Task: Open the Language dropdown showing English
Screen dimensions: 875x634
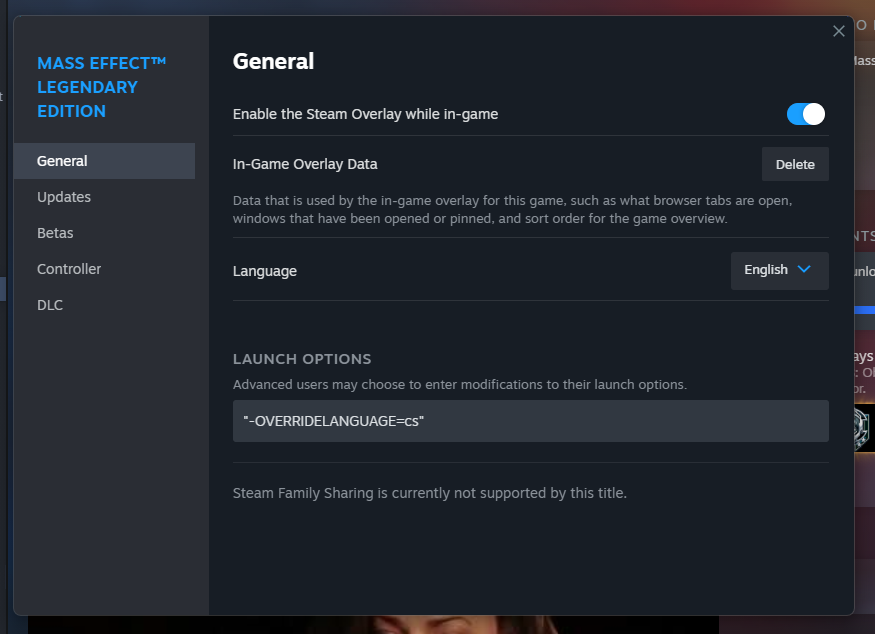Action: [x=779, y=271]
